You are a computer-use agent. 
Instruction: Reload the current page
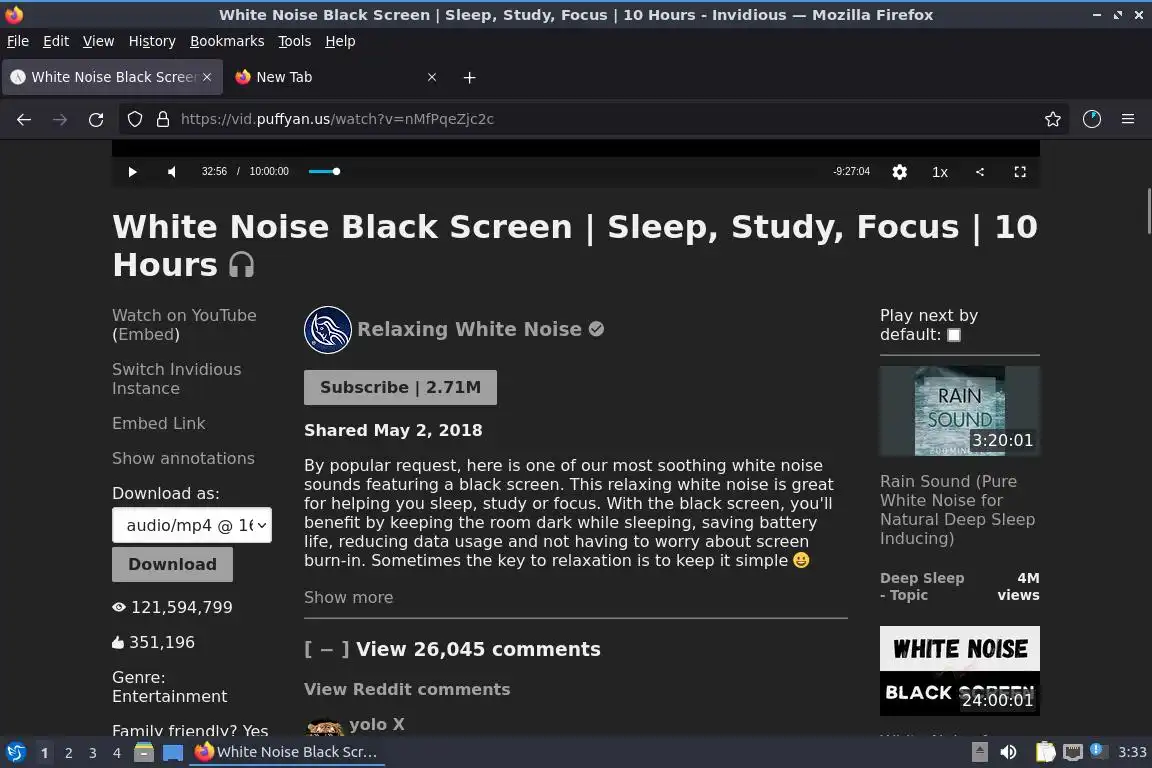click(x=96, y=119)
